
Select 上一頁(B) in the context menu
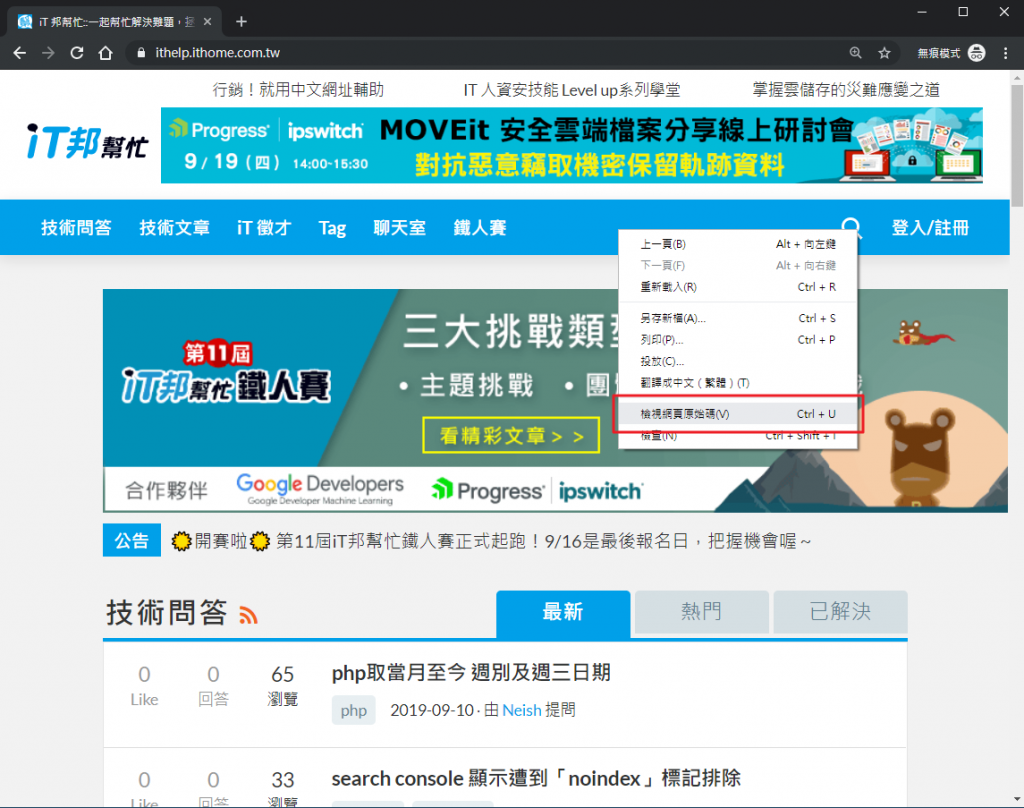738,244
